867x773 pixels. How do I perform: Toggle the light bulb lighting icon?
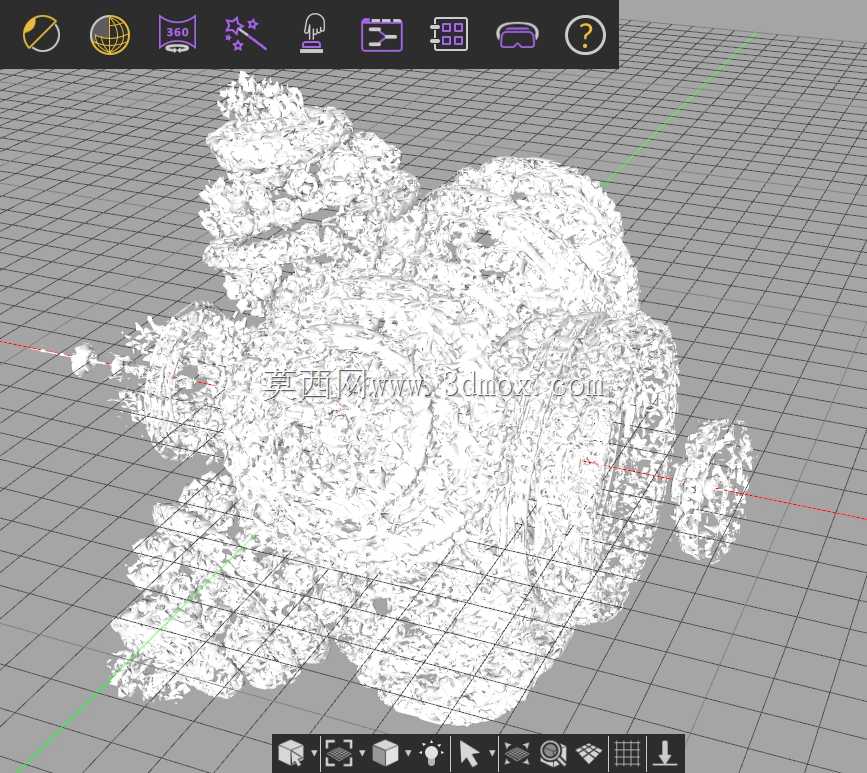click(431, 753)
